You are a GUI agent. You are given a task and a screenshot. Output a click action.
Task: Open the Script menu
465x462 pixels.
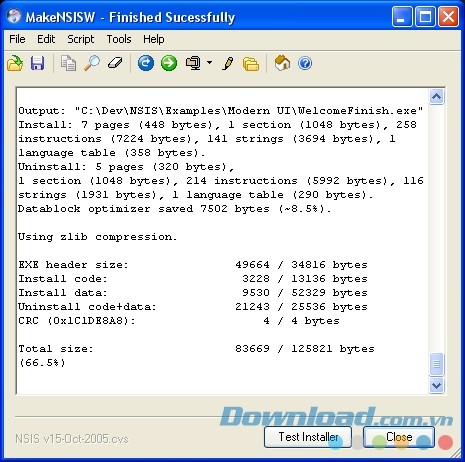[81, 39]
